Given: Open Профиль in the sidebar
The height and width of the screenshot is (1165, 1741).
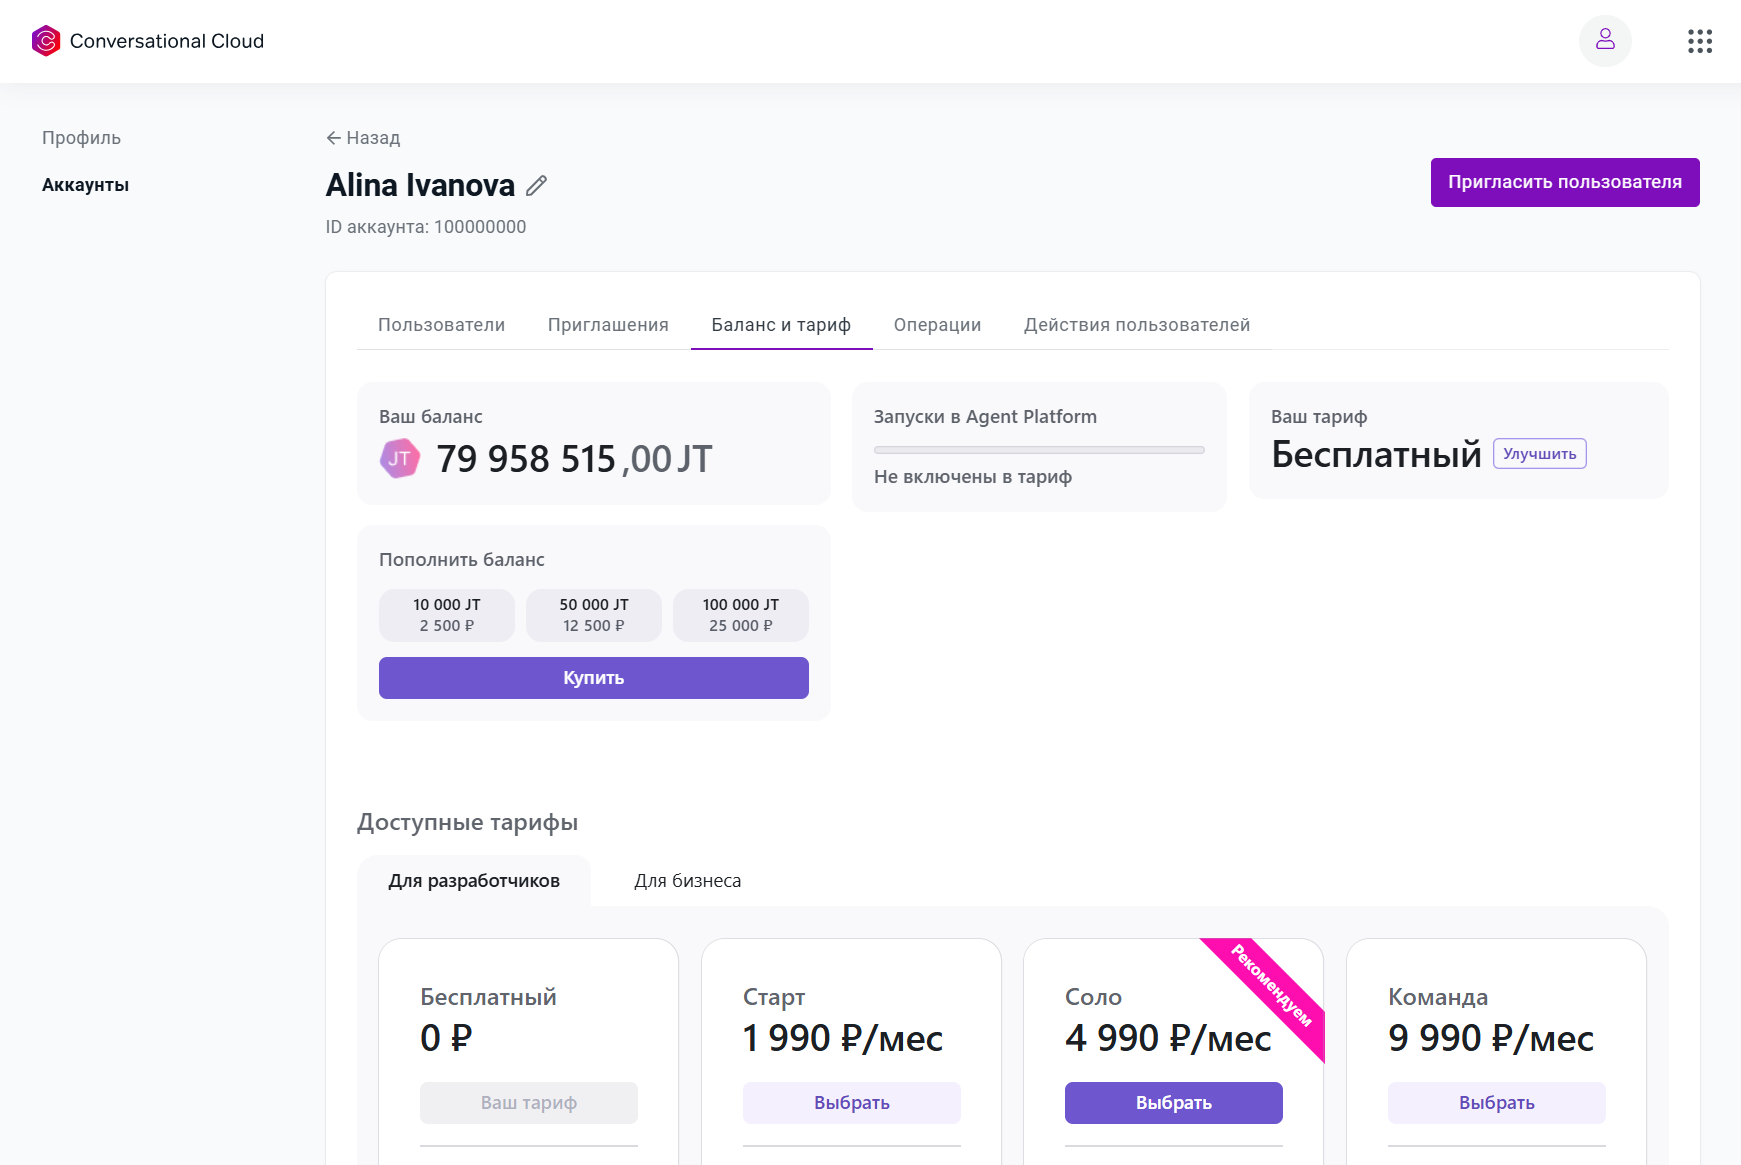Looking at the screenshot, I should tap(81, 138).
